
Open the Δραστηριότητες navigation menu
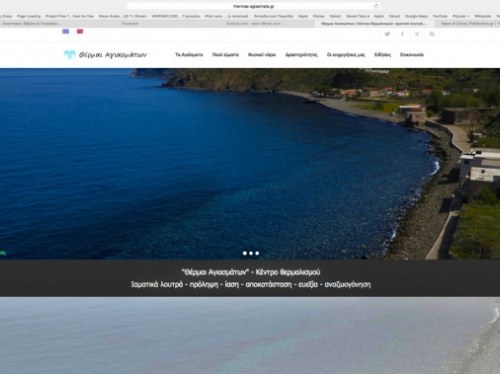tap(301, 55)
